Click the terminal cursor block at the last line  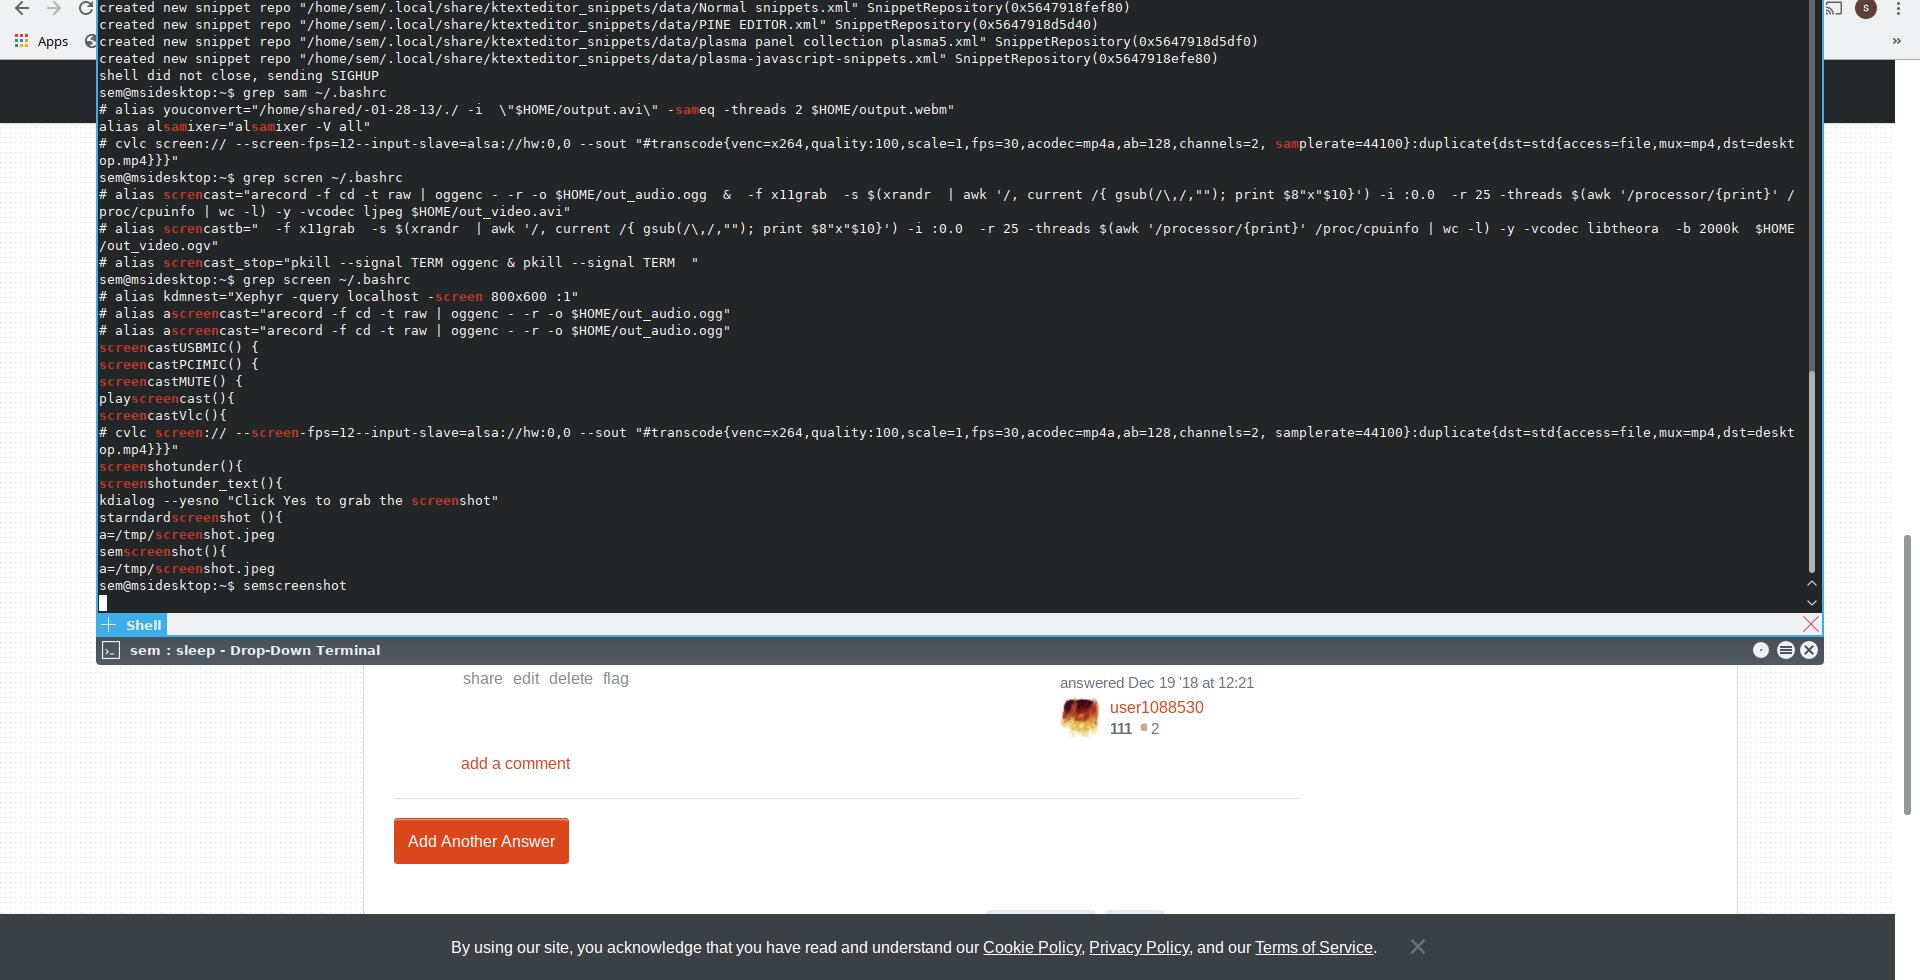(x=103, y=603)
